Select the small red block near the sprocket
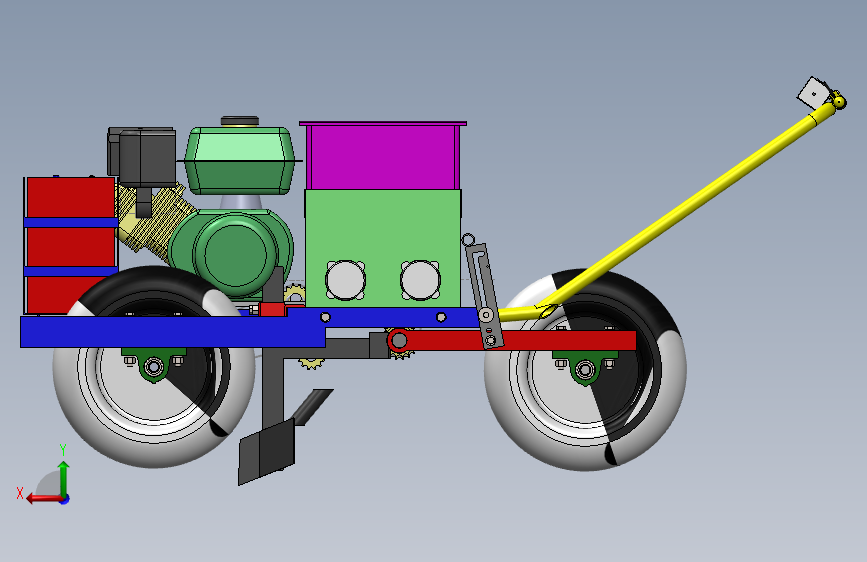Image resolution: width=867 pixels, height=562 pixels. tap(272, 310)
